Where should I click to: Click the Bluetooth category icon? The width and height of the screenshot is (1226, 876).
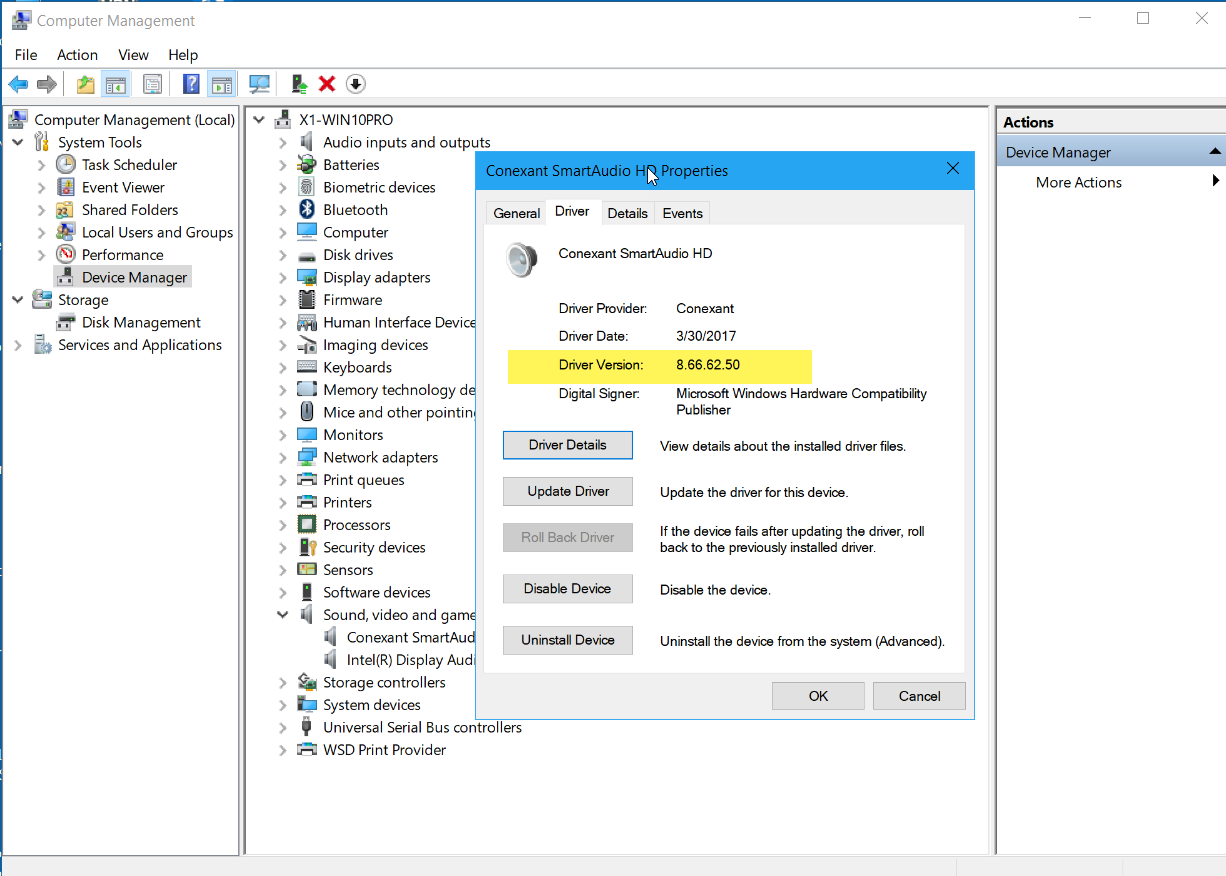[x=307, y=209]
